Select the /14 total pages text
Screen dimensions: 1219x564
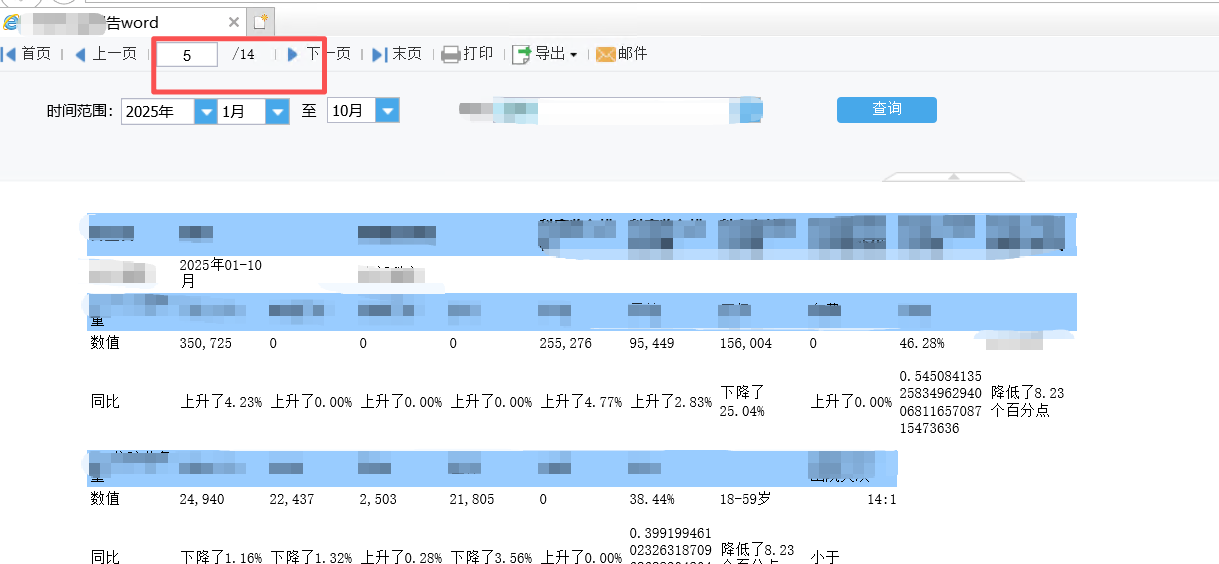[243, 55]
